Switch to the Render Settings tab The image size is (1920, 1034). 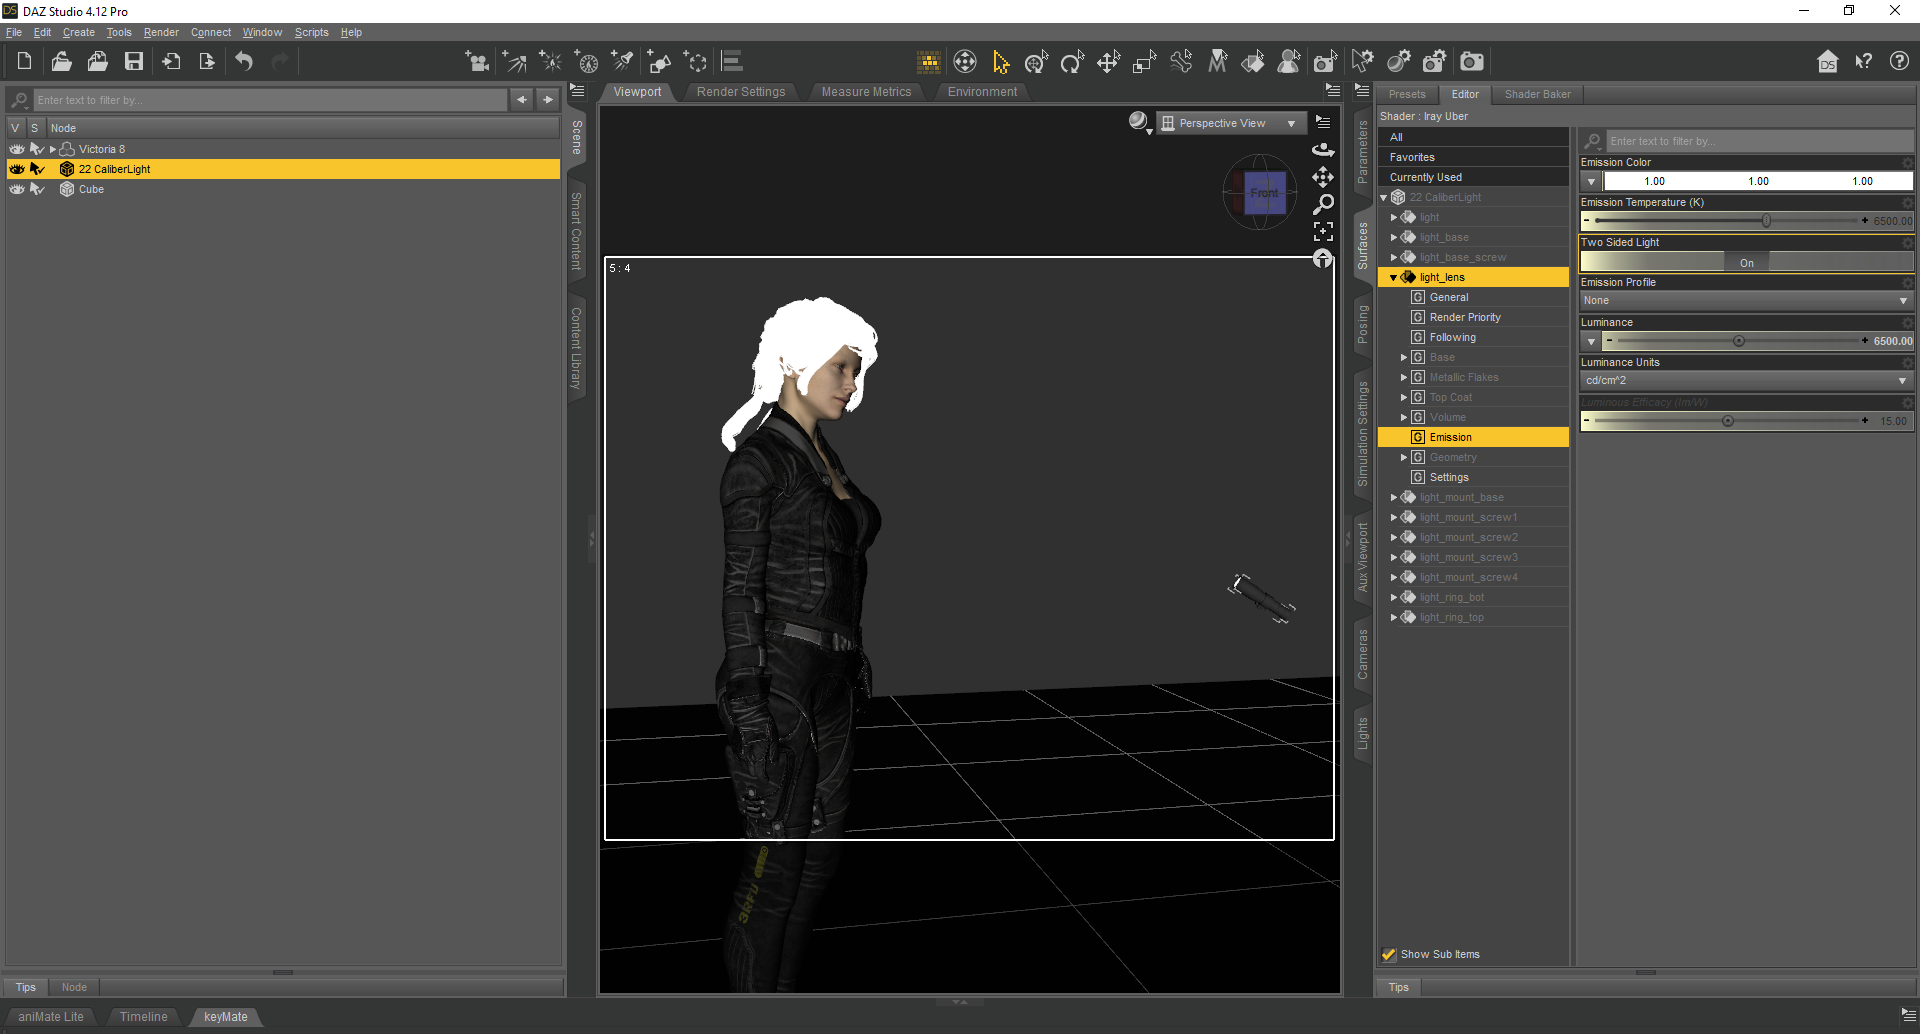click(x=741, y=92)
